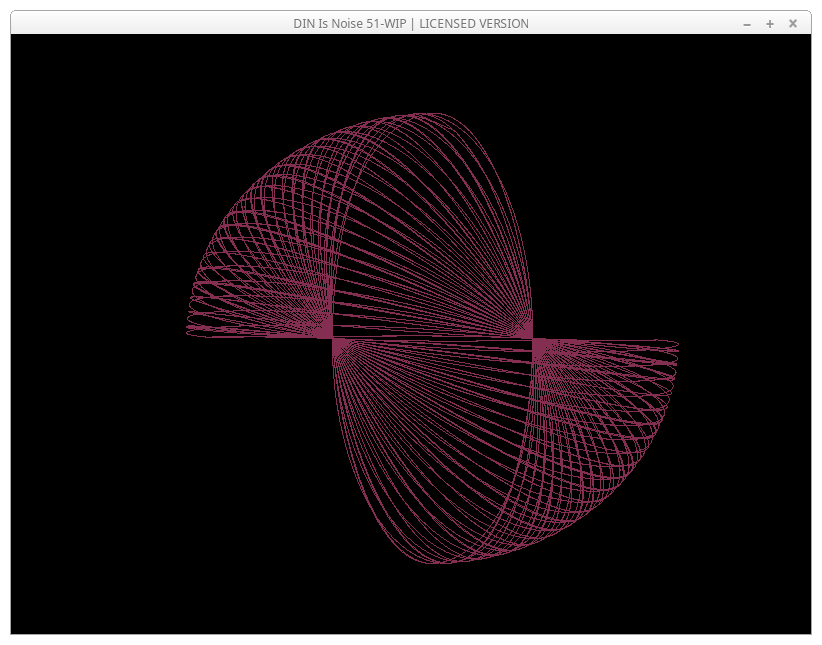Minimize the DIN Is Noise window
The image size is (822, 645).
tap(746, 24)
